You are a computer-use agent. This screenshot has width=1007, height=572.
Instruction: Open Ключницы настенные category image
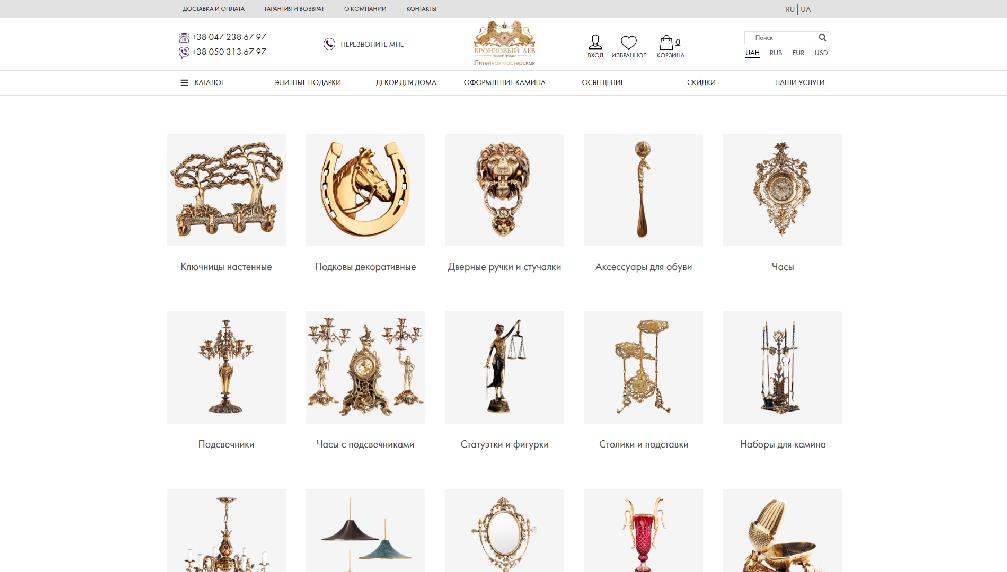[227, 190]
